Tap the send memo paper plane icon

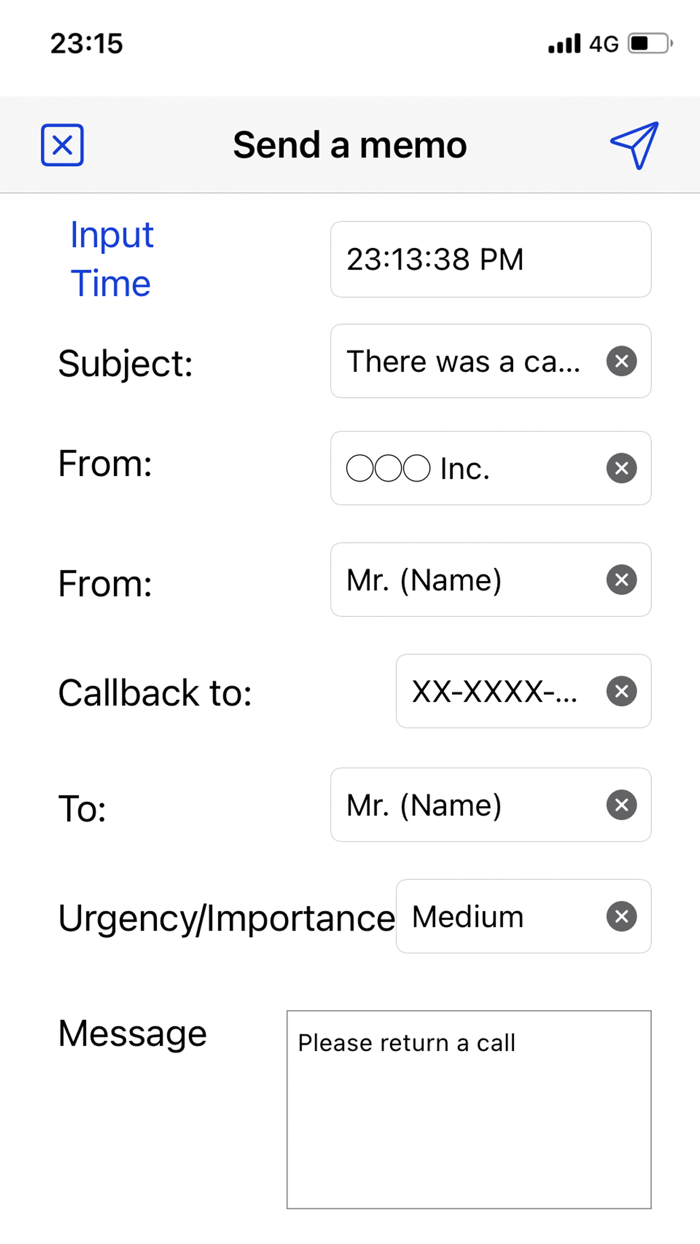(x=634, y=146)
